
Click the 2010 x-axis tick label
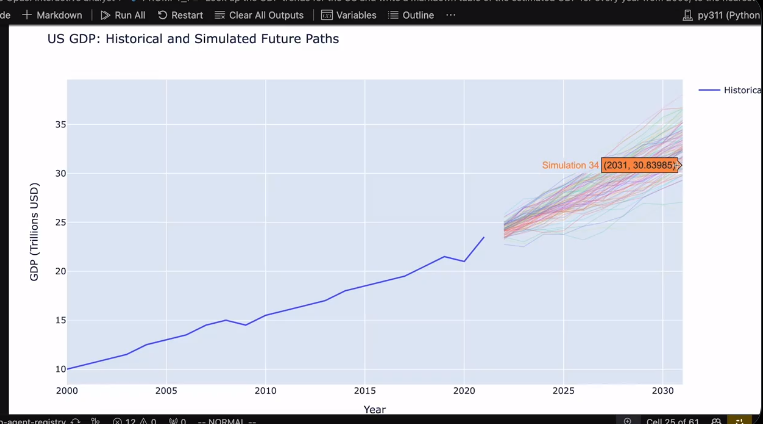[x=266, y=390]
